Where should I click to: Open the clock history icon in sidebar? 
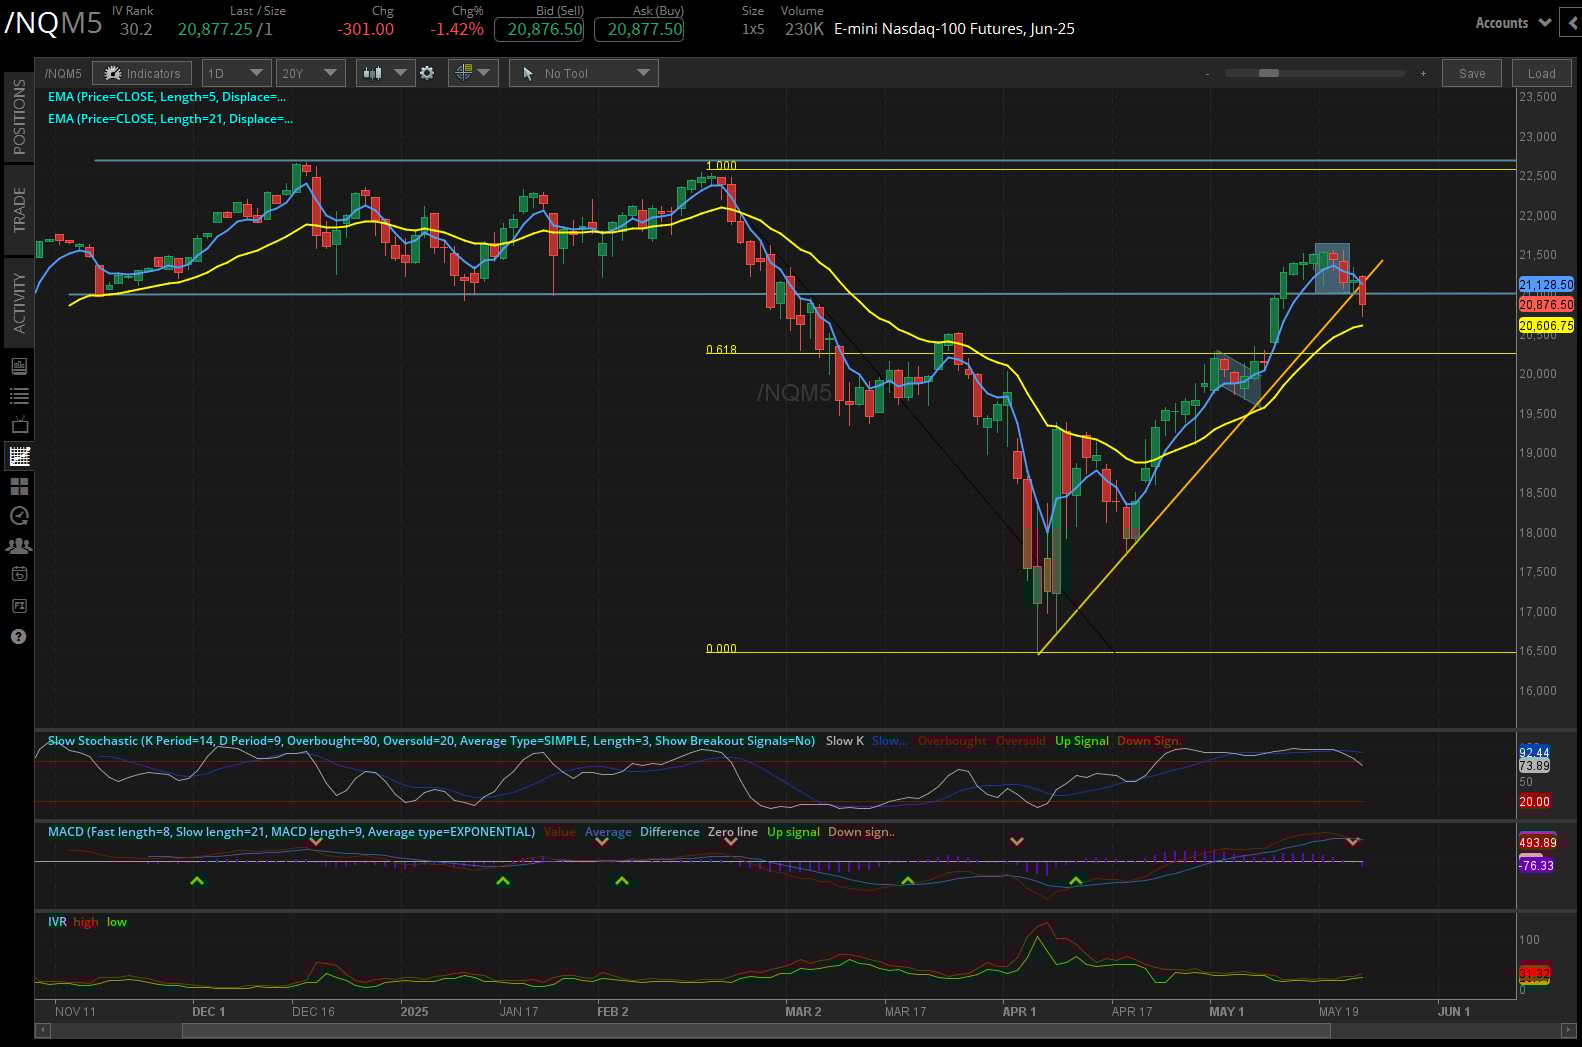click(x=19, y=516)
